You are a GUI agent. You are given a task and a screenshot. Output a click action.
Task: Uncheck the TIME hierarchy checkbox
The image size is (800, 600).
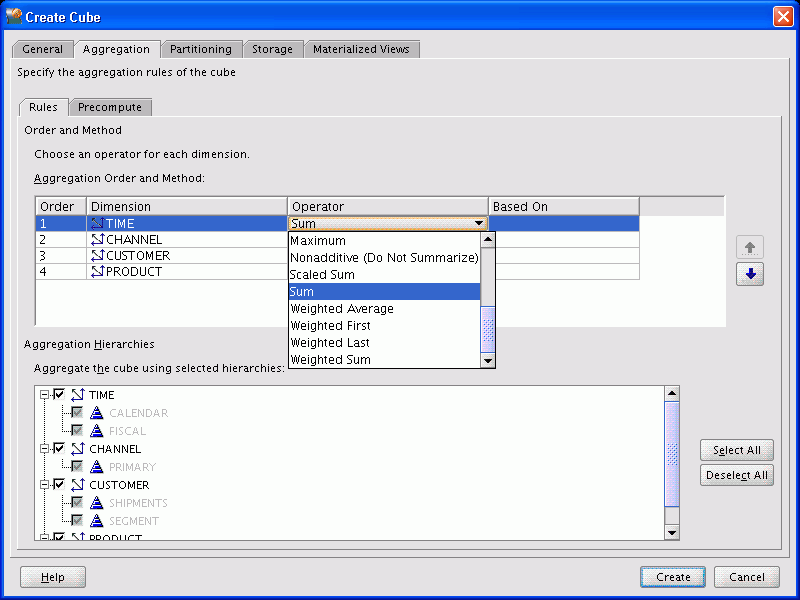[x=58, y=394]
